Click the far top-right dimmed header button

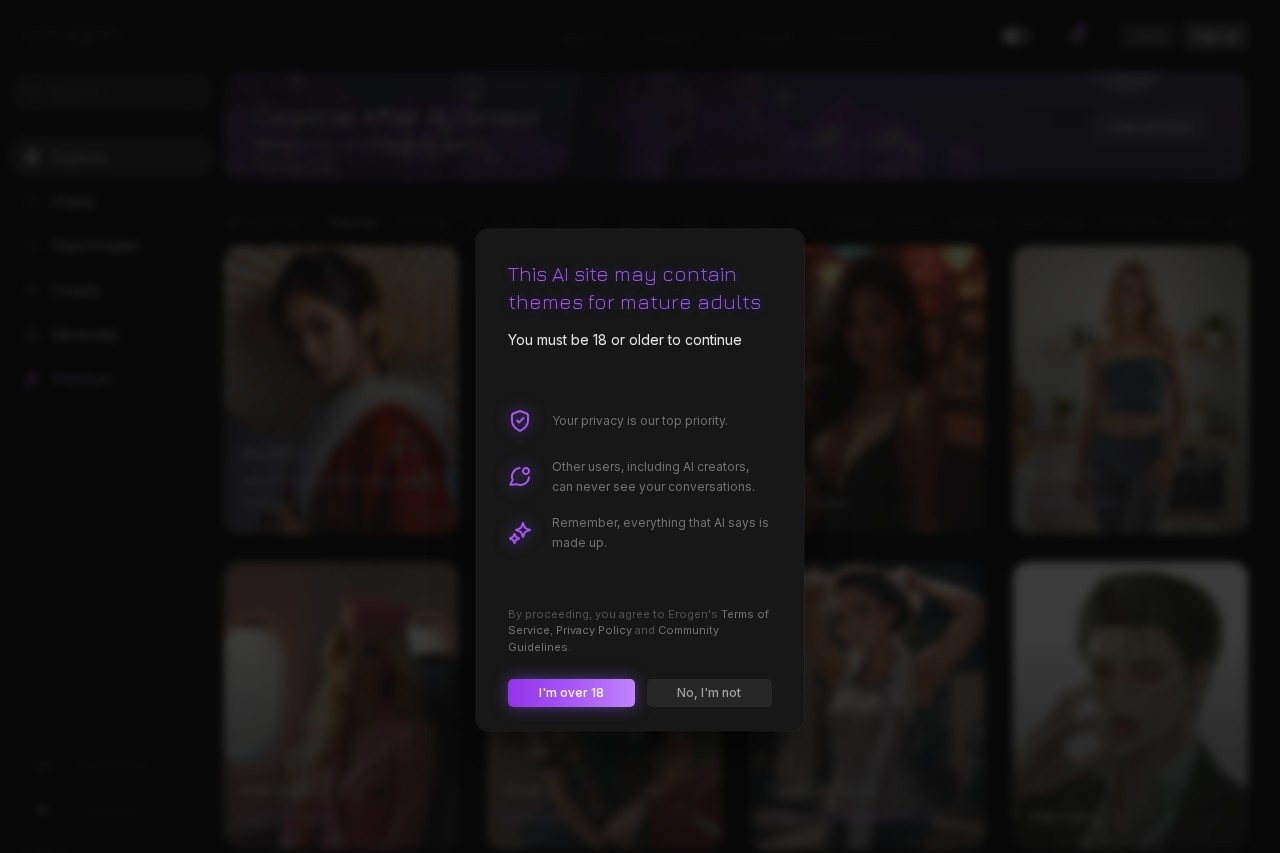pyautogui.click(x=1216, y=36)
